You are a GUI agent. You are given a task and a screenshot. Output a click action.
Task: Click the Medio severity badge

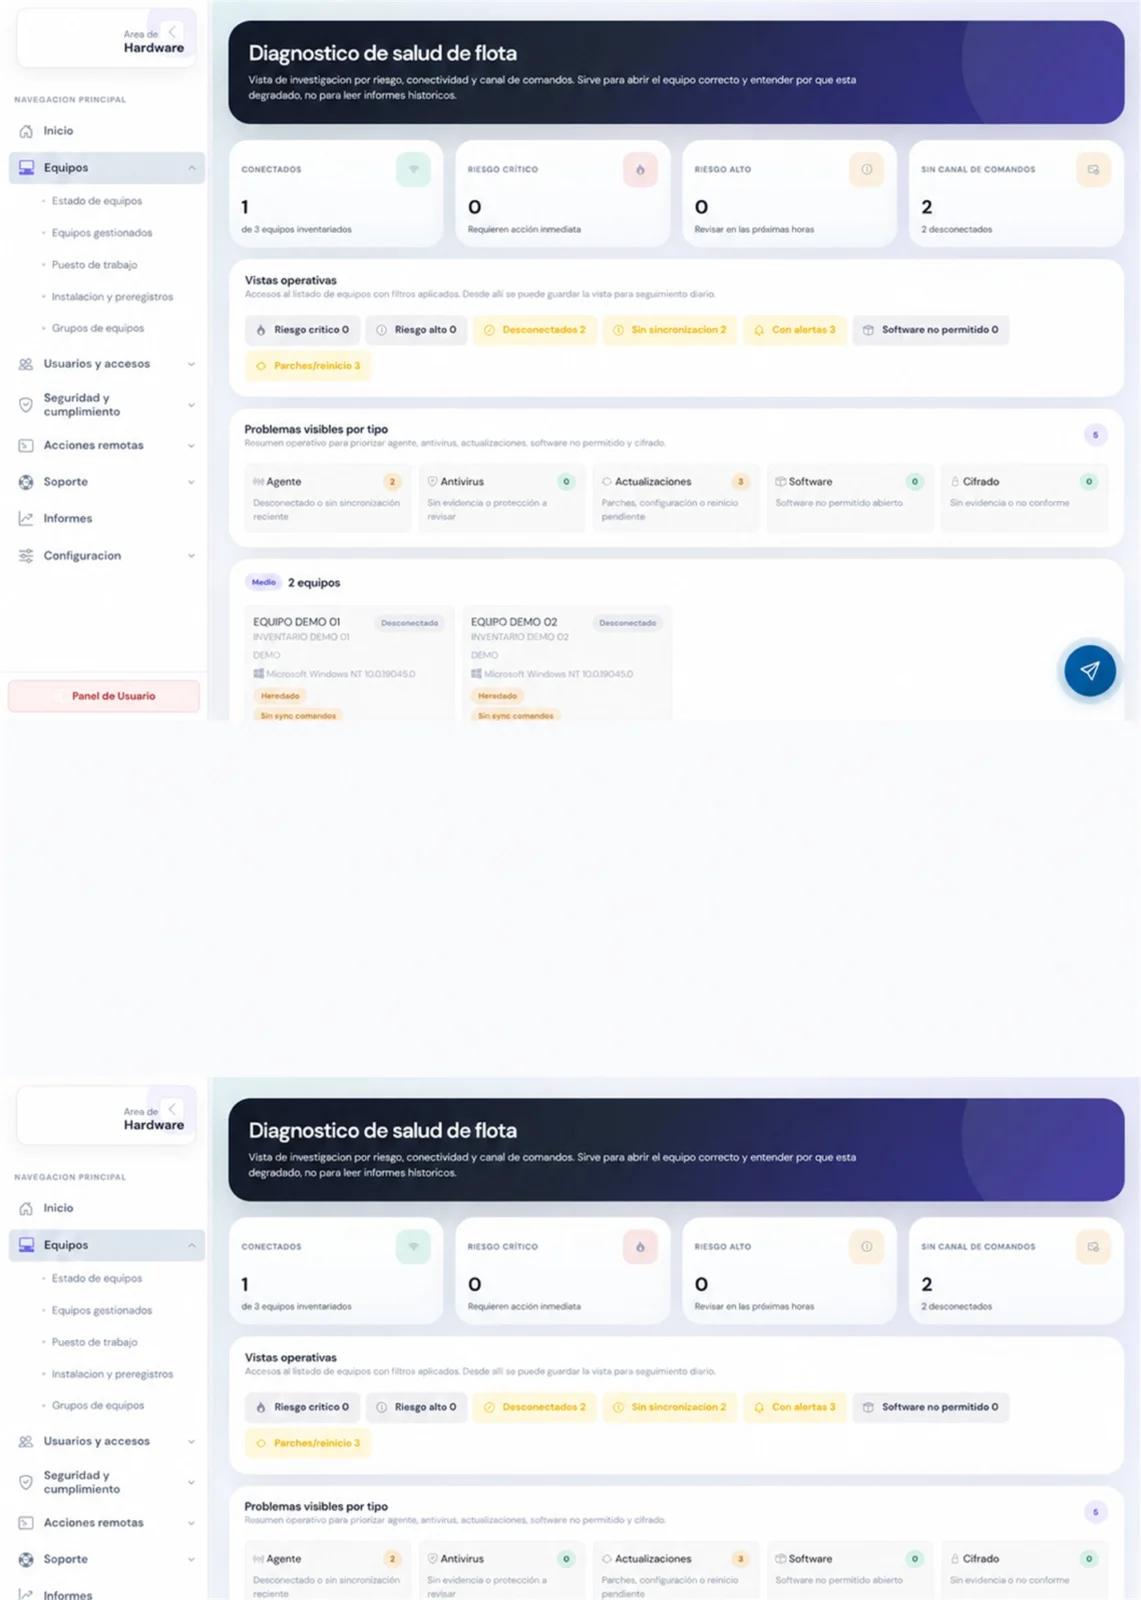[x=264, y=582]
